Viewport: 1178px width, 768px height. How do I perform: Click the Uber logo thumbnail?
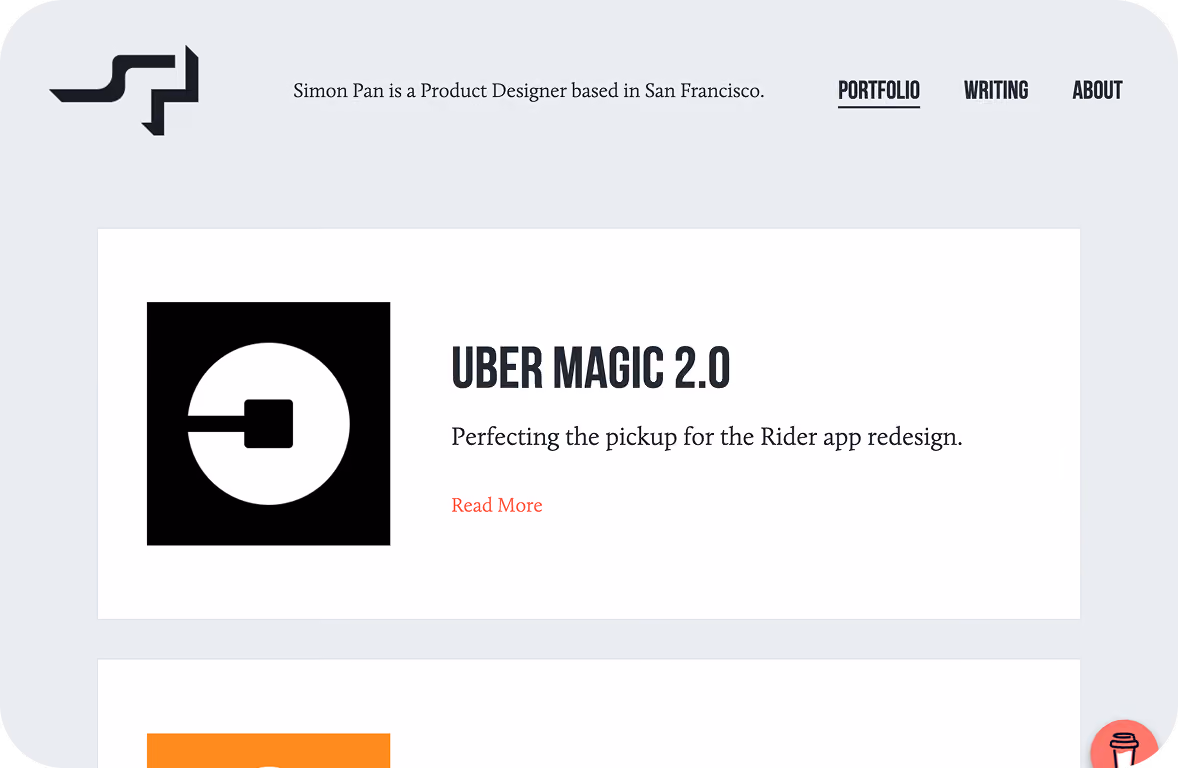pyautogui.click(x=268, y=424)
